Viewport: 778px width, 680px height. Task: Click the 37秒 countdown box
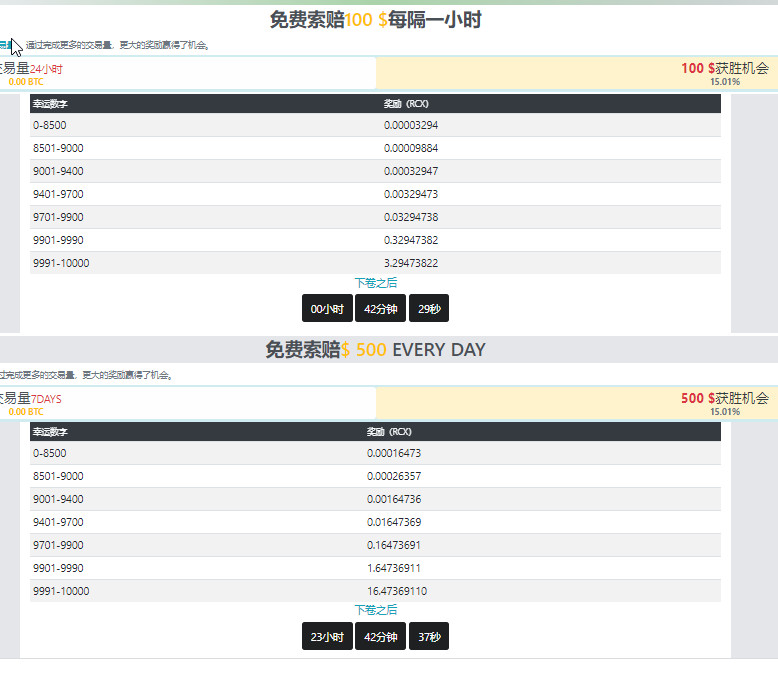428,637
